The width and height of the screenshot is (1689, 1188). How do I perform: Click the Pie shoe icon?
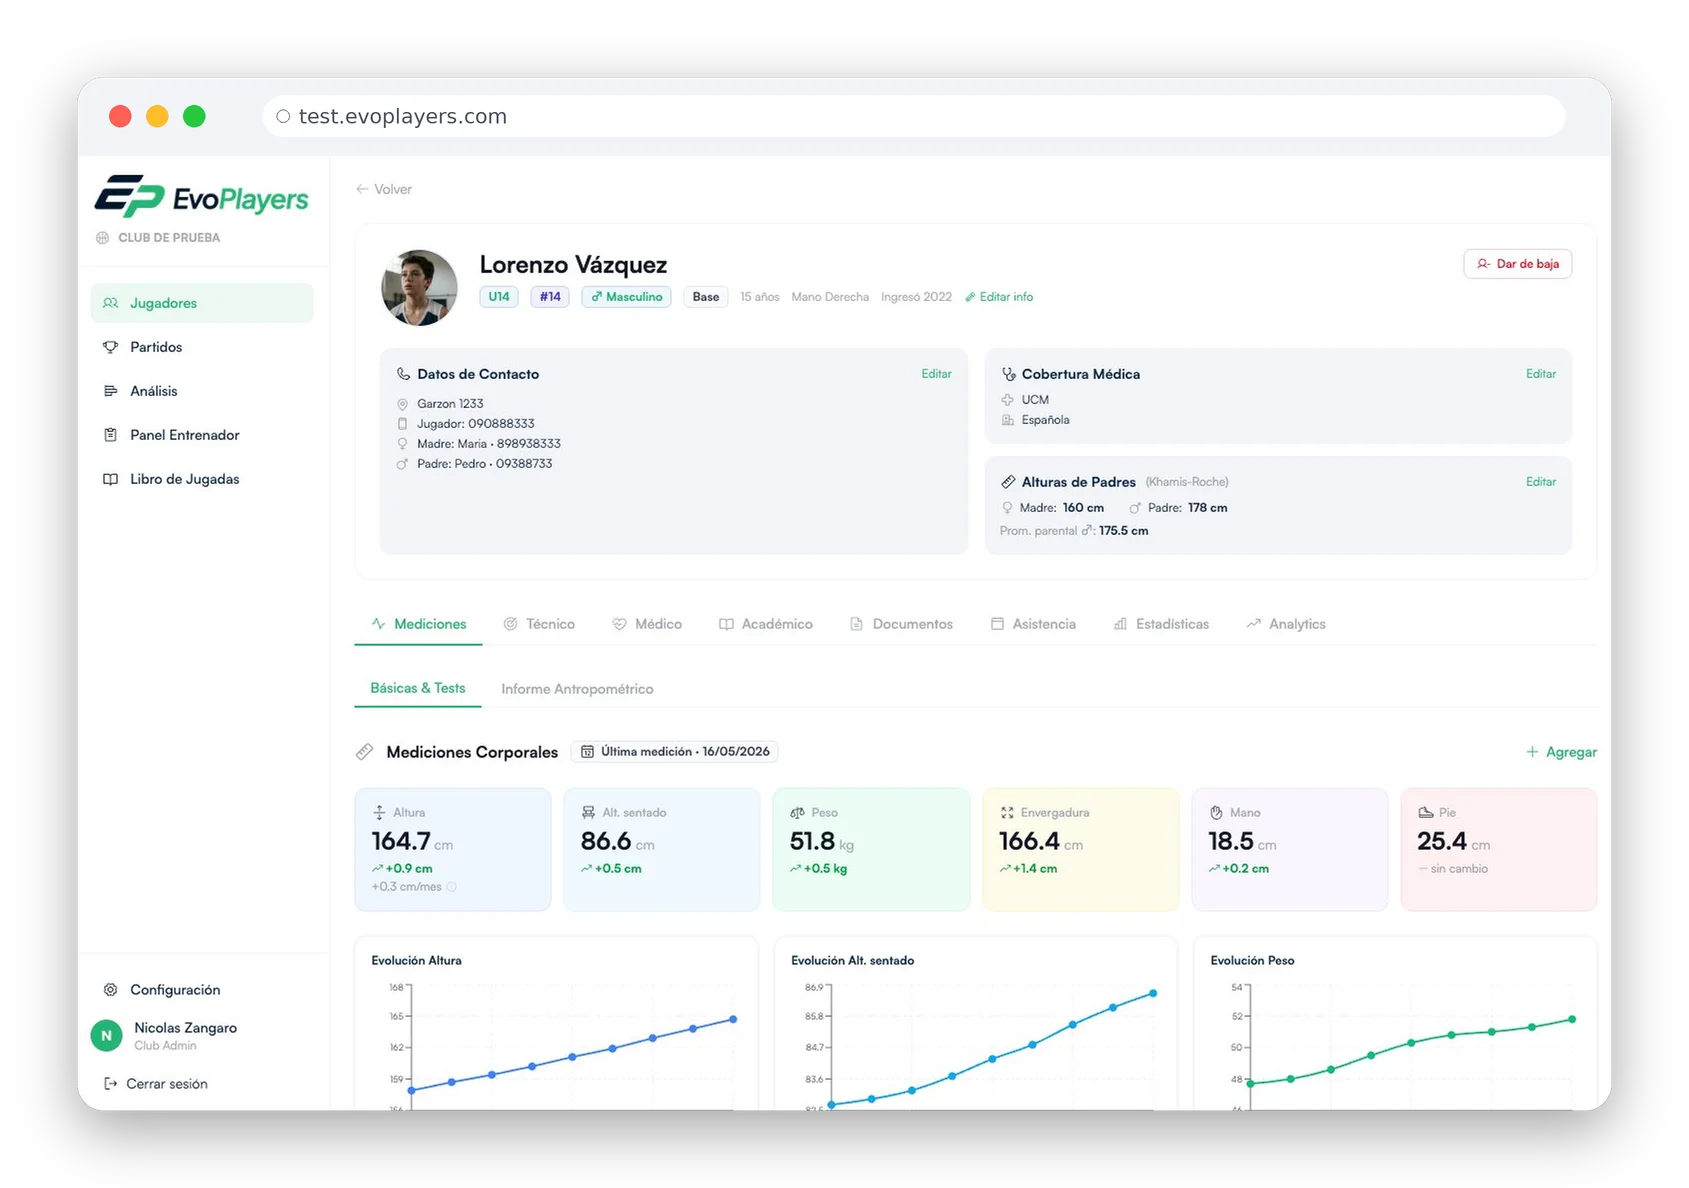click(1426, 813)
